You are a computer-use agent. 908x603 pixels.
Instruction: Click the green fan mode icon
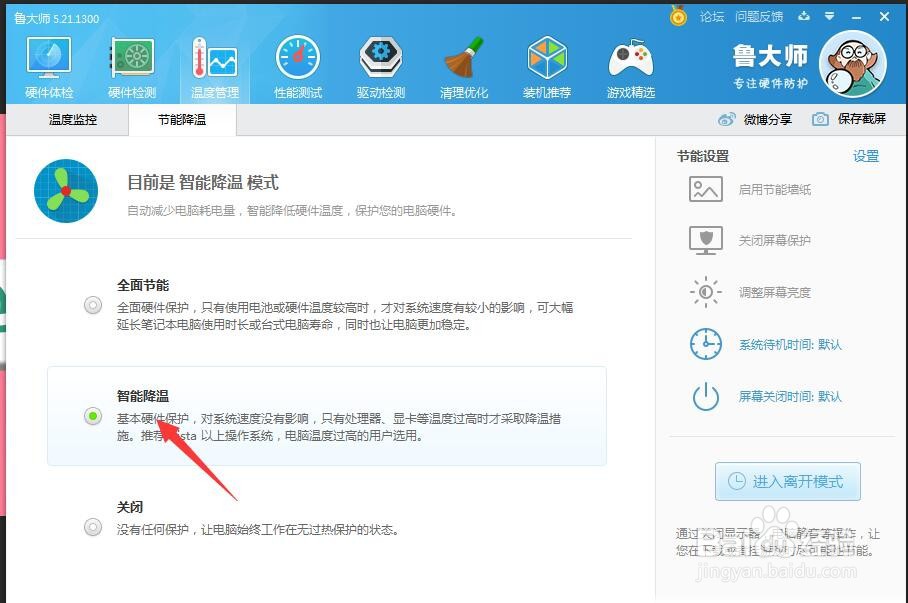(x=66, y=191)
